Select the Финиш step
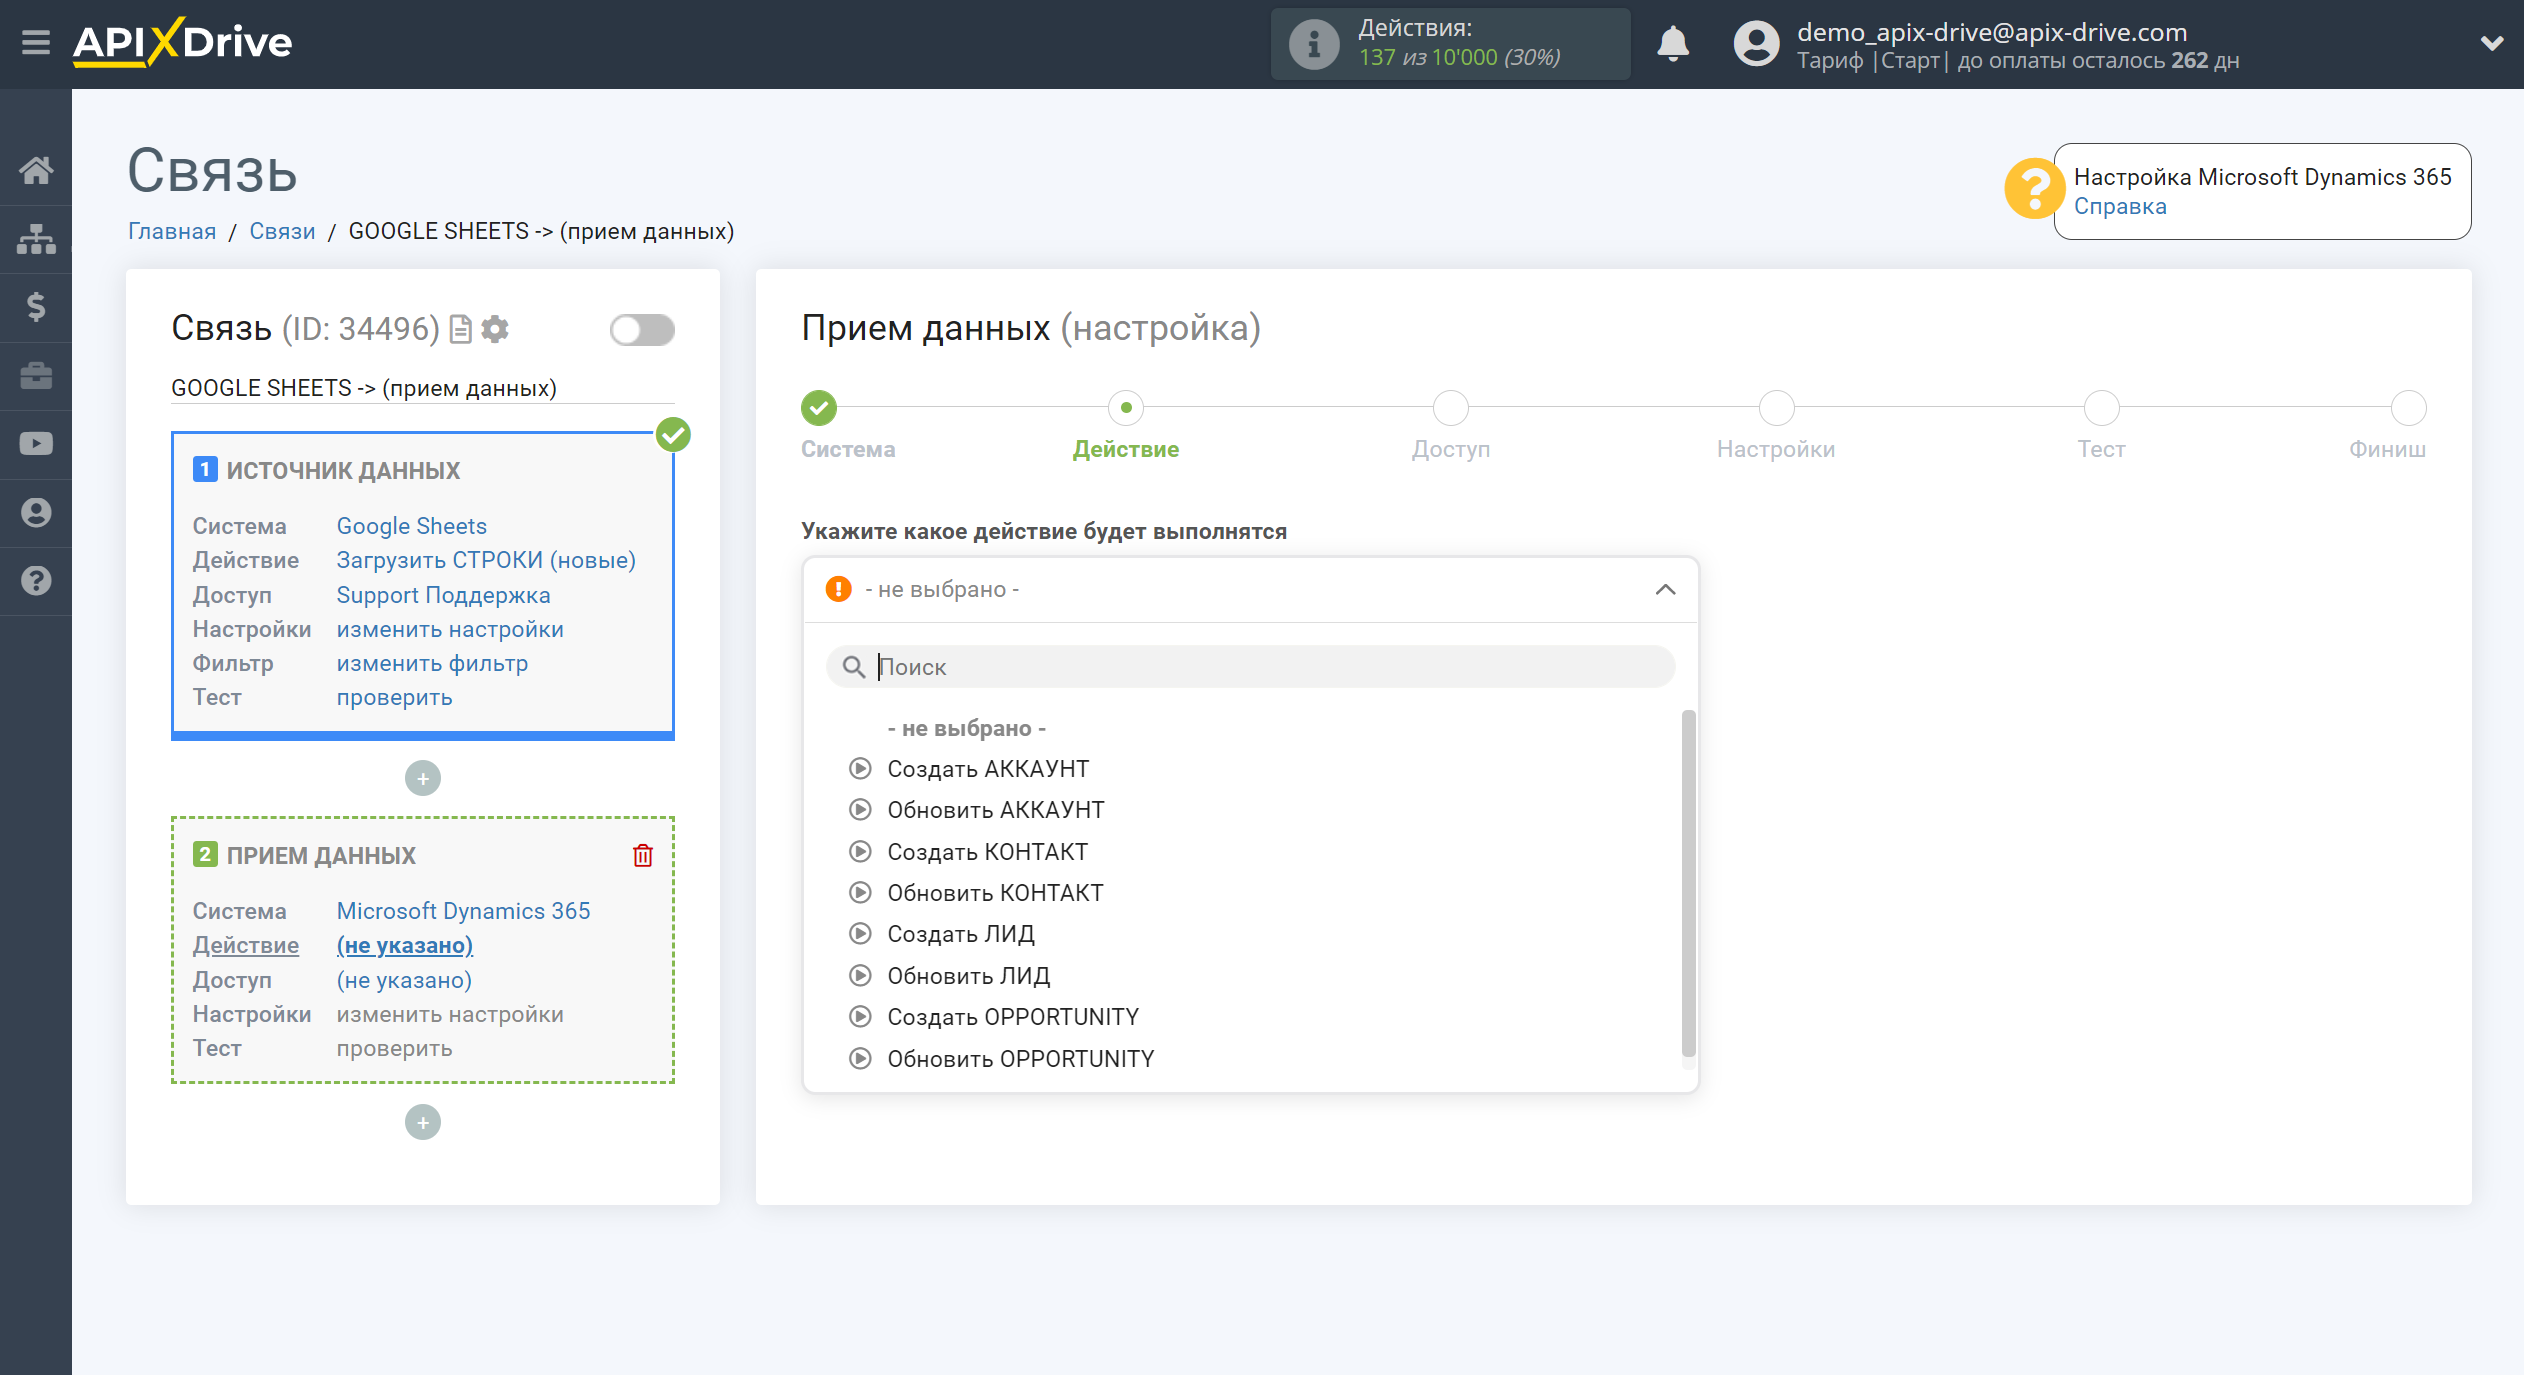Screen dimensions: 2524x1375 pos(2408,408)
